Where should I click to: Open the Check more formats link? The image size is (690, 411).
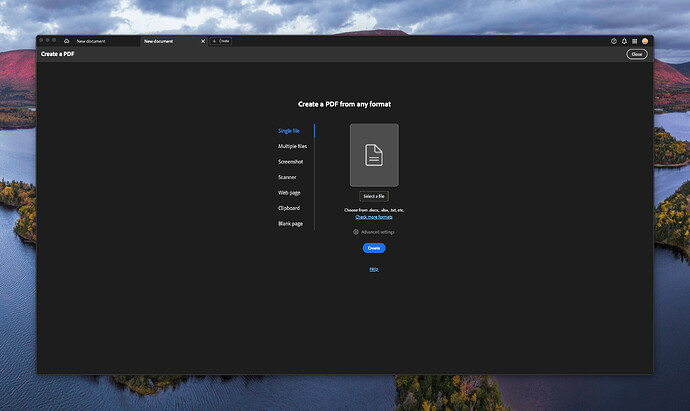[x=374, y=217]
